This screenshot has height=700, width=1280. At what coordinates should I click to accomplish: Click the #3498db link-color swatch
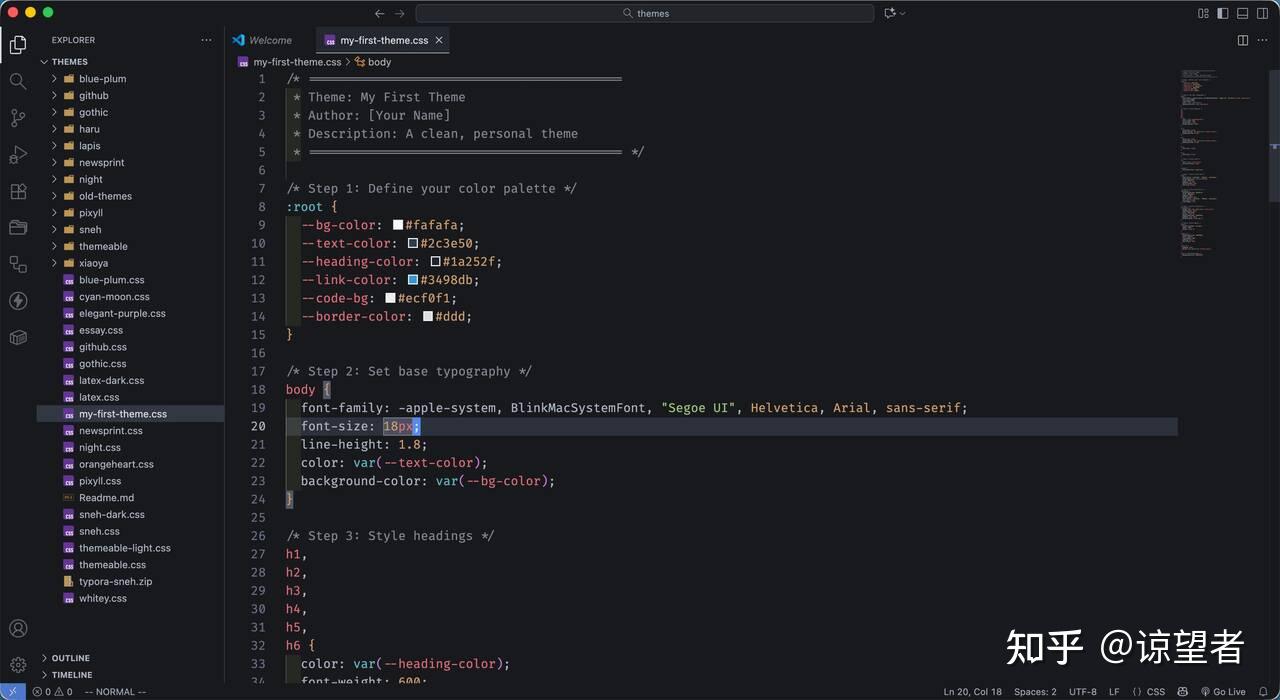(413, 280)
